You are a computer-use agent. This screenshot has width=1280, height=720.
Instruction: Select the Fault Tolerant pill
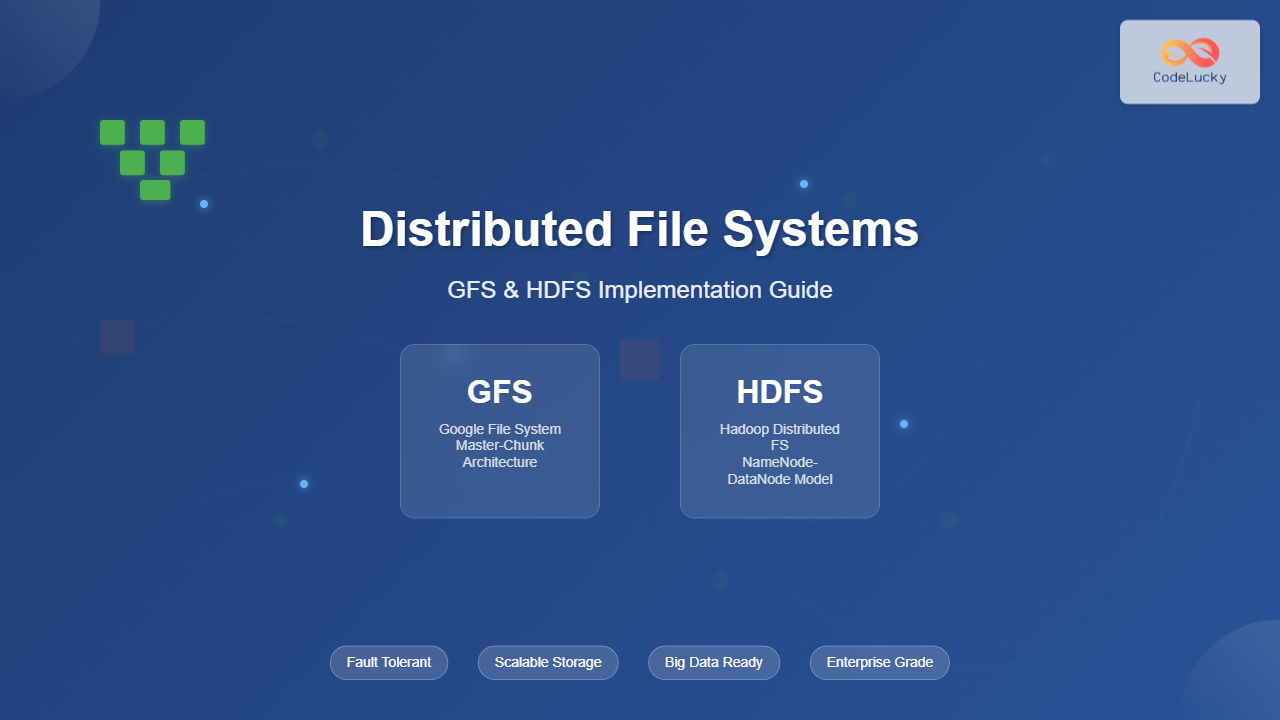tap(389, 662)
